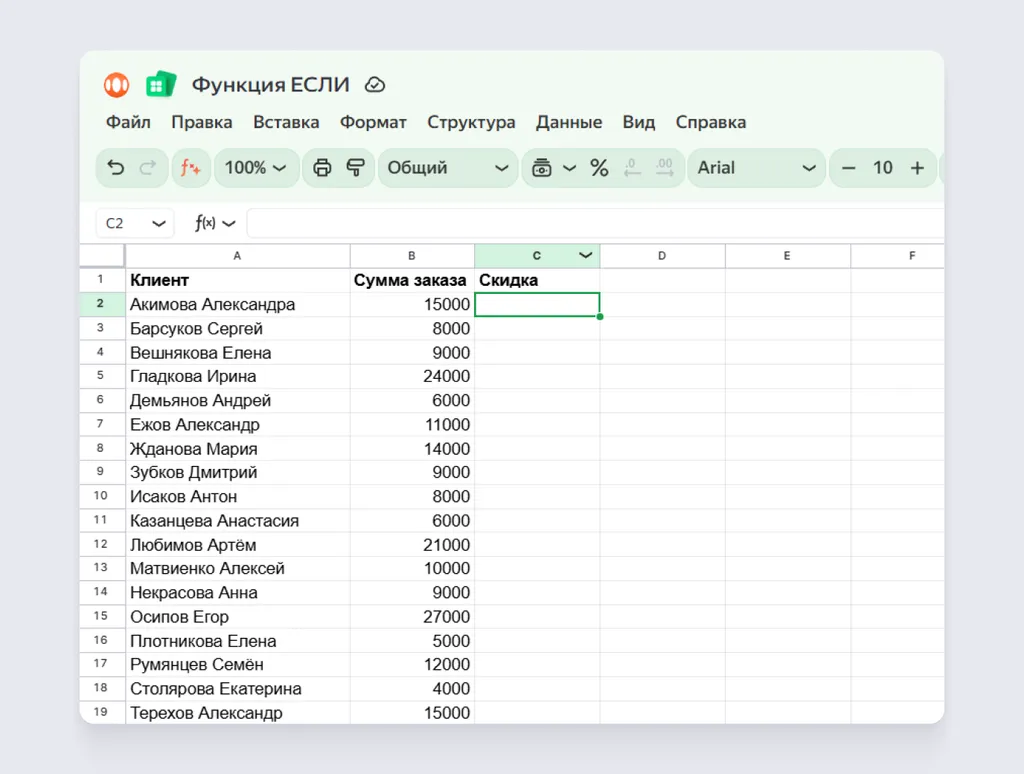Click cell Демьянов Андрей
The image size is (1024, 774).
(238, 400)
